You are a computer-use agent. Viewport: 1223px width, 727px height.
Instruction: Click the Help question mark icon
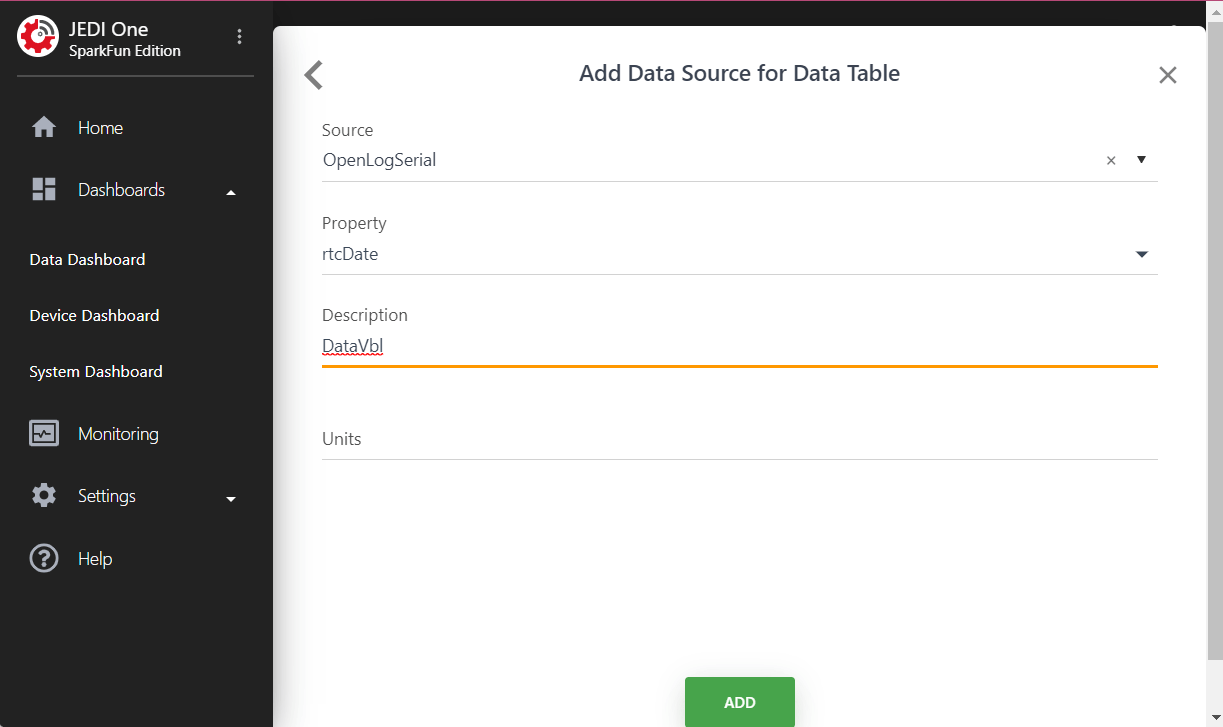click(x=44, y=558)
